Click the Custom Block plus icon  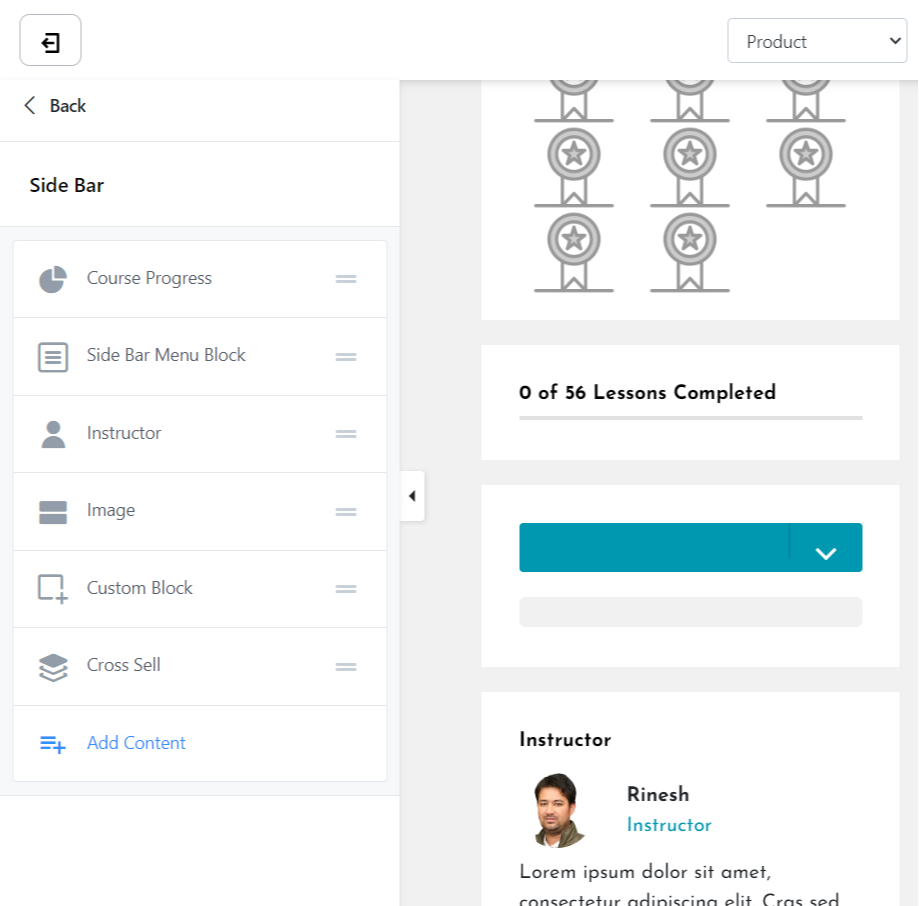coord(53,589)
